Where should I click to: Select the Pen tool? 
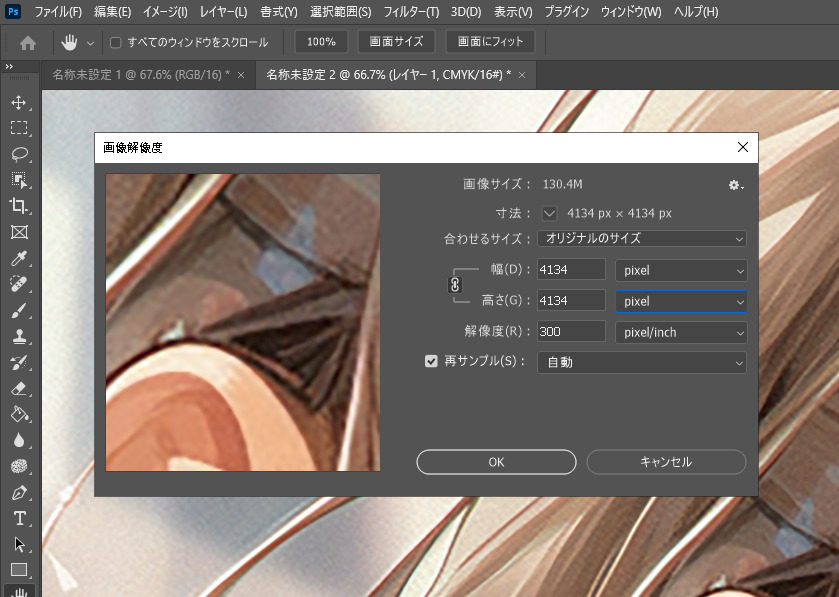[19, 493]
